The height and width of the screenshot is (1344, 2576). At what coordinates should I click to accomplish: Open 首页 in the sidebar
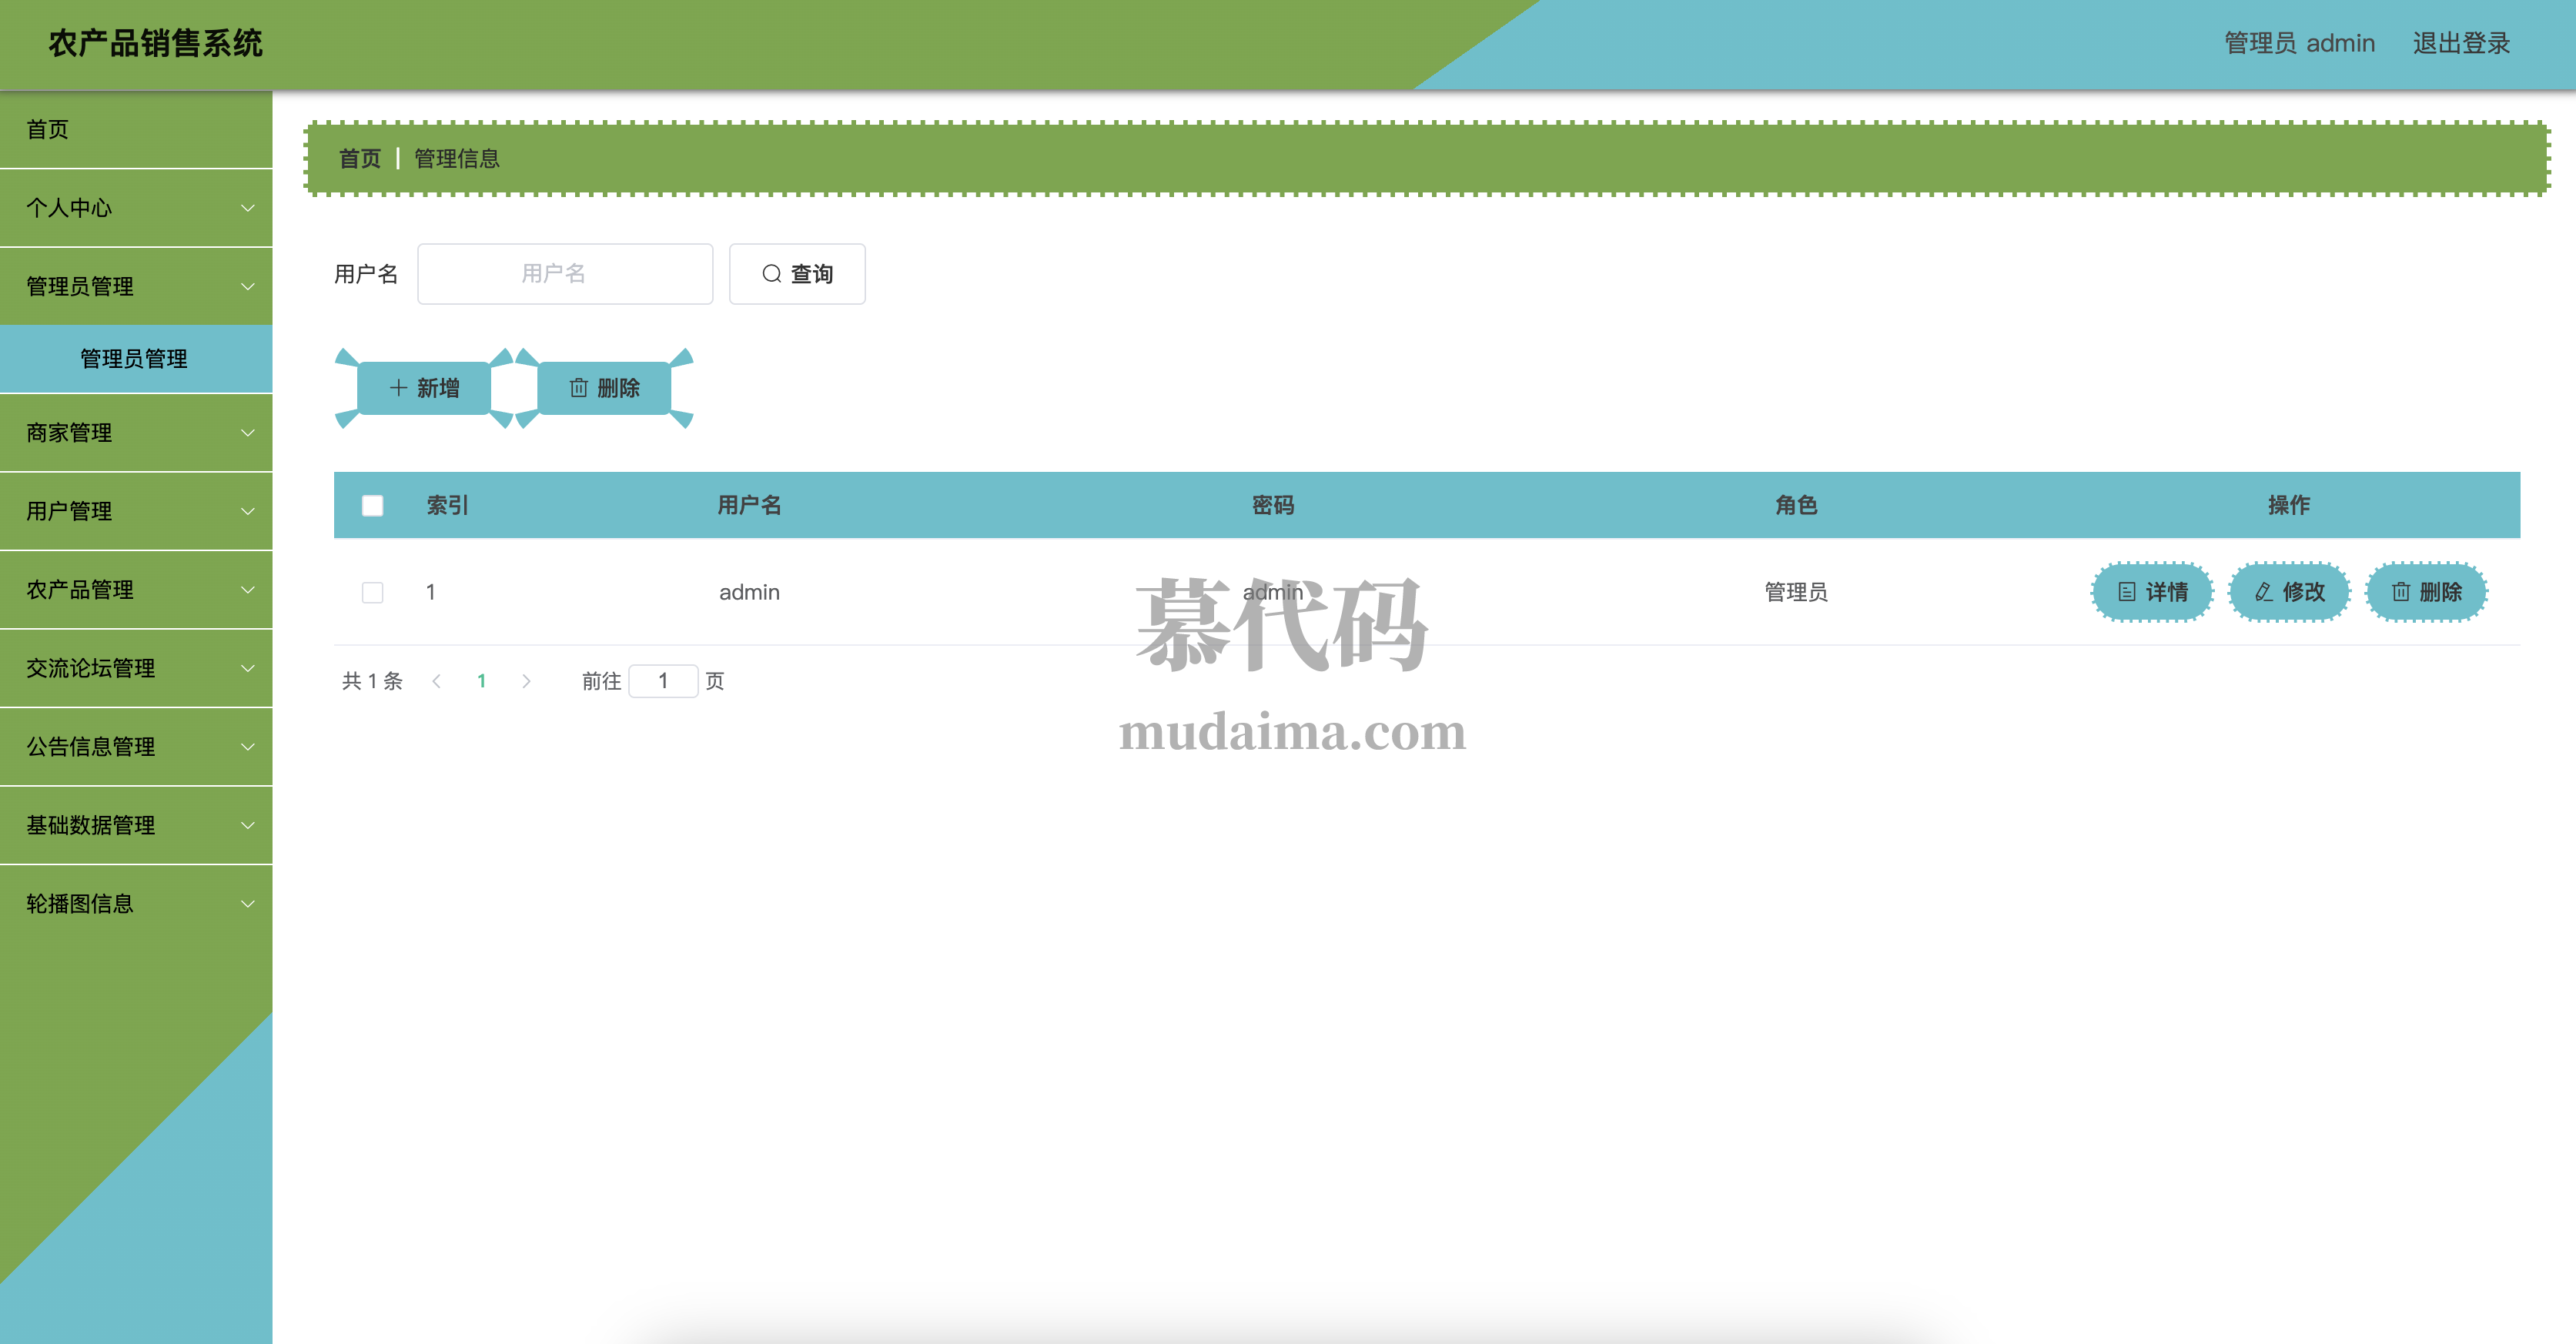tap(48, 129)
